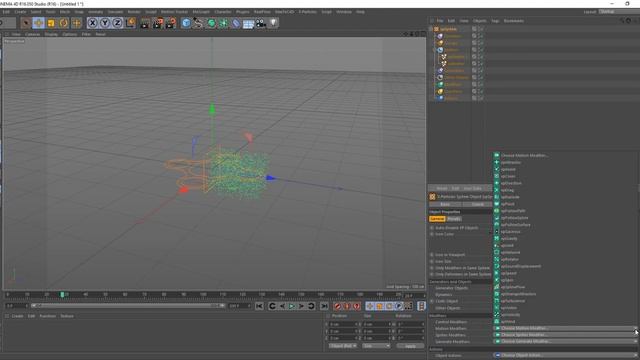
Task: Choose xpGravity from the modifier list
Action: coord(509,239)
